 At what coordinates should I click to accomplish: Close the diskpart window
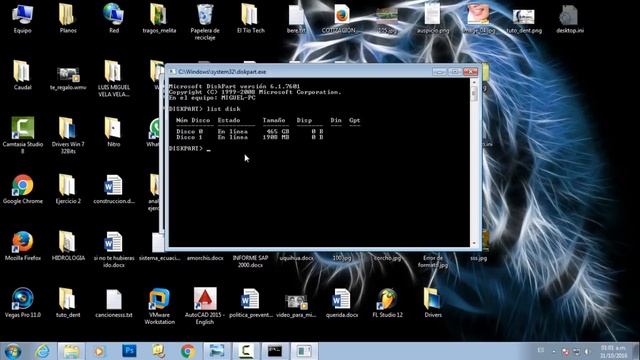click(470, 71)
